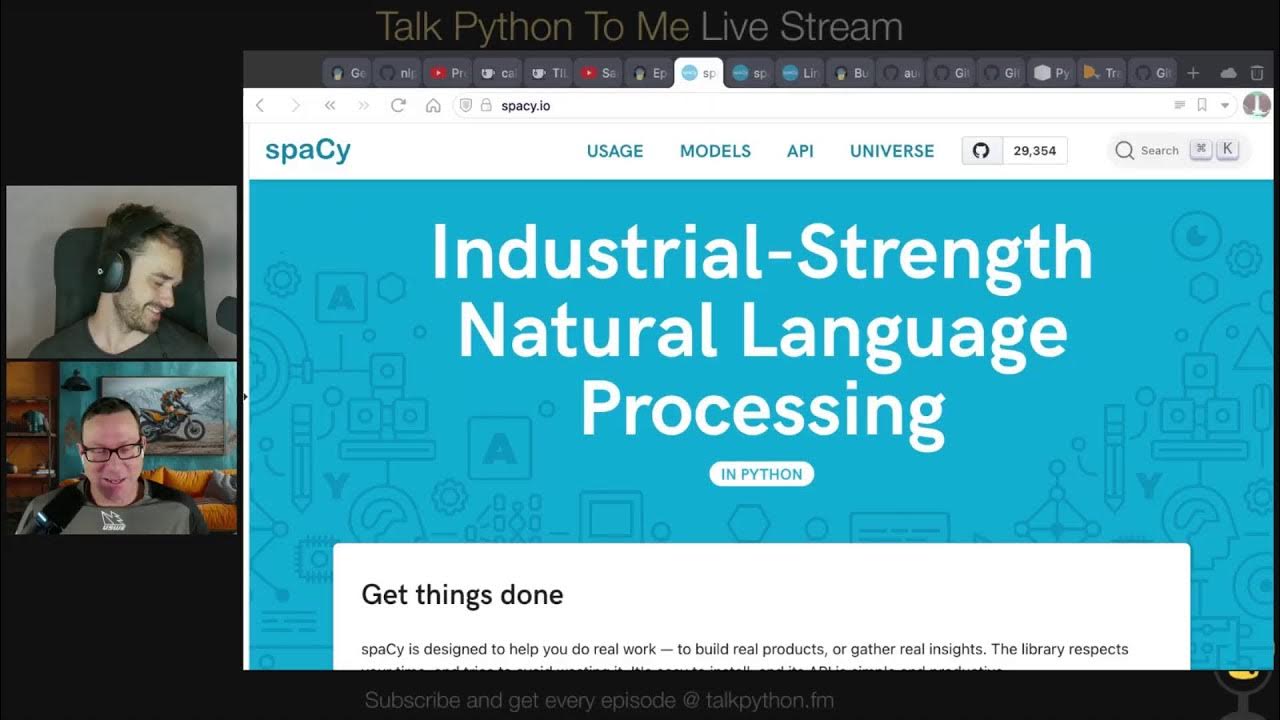Click the browser home icon
Image resolution: width=1280 pixels, height=720 pixels.
[x=434, y=105]
